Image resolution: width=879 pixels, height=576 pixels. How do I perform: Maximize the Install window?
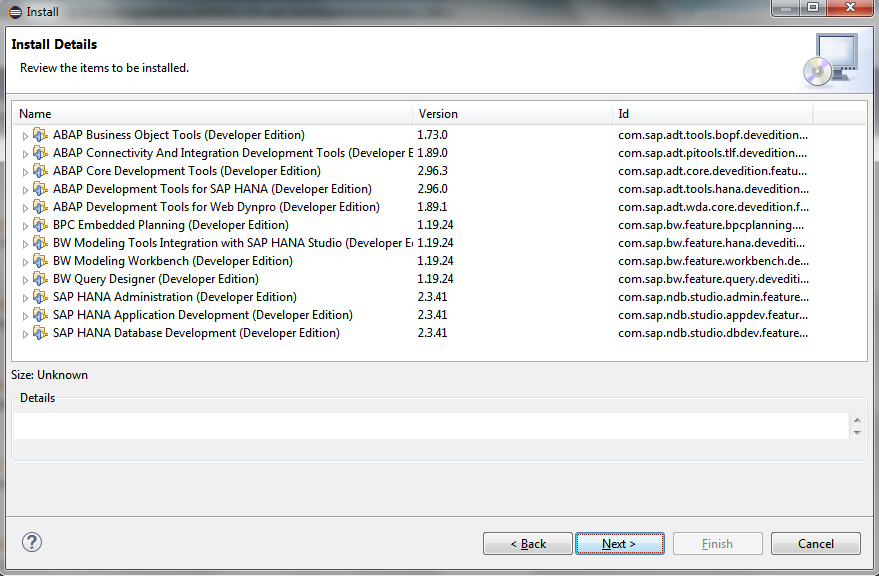pyautogui.click(x=813, y=7)
